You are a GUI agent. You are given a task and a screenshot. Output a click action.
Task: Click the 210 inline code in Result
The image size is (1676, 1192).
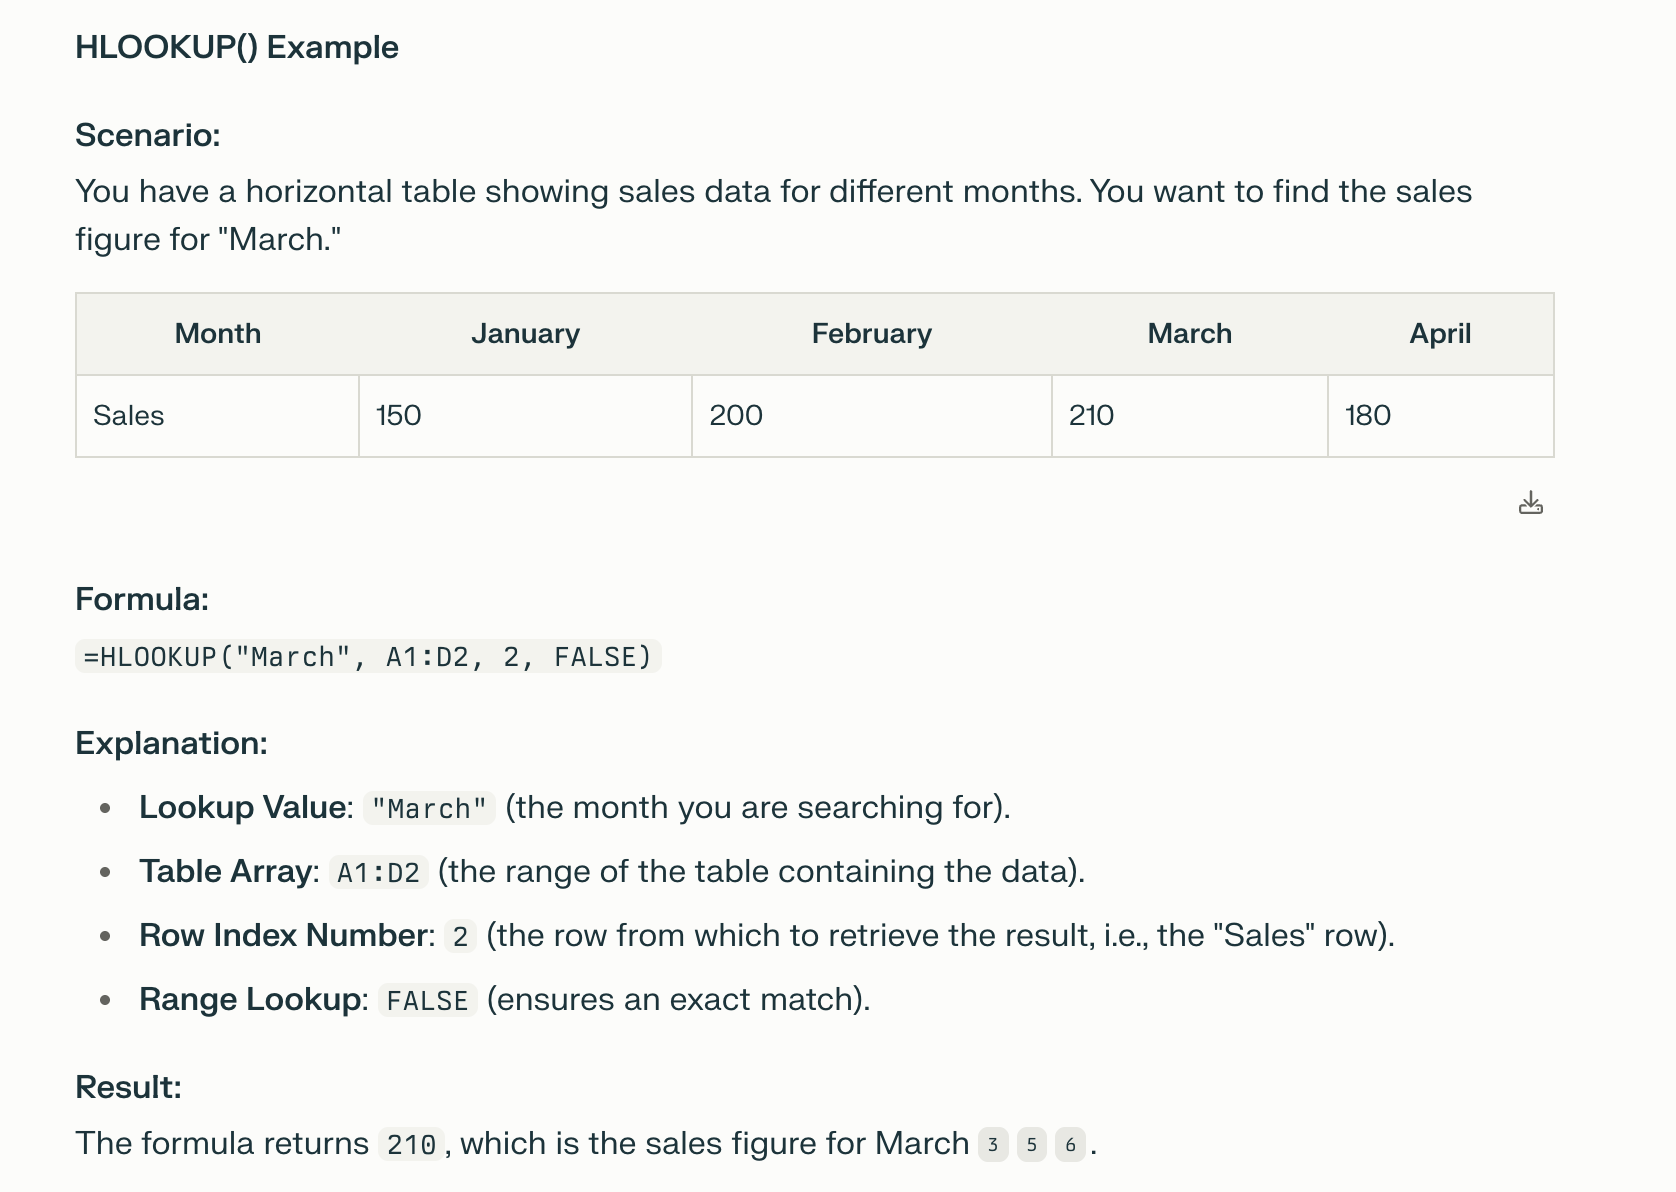pyautogui.click(x=411, y=1144)
